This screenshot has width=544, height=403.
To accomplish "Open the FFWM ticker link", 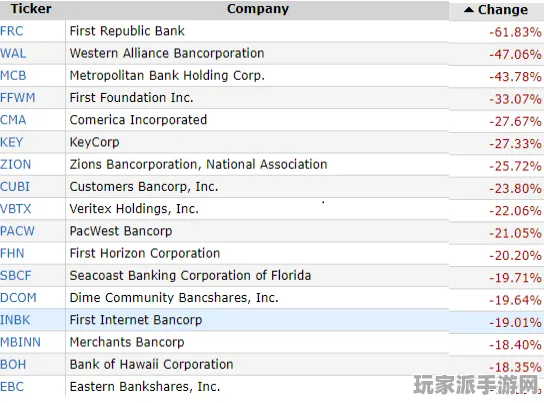I will click(x=18, y=98).
